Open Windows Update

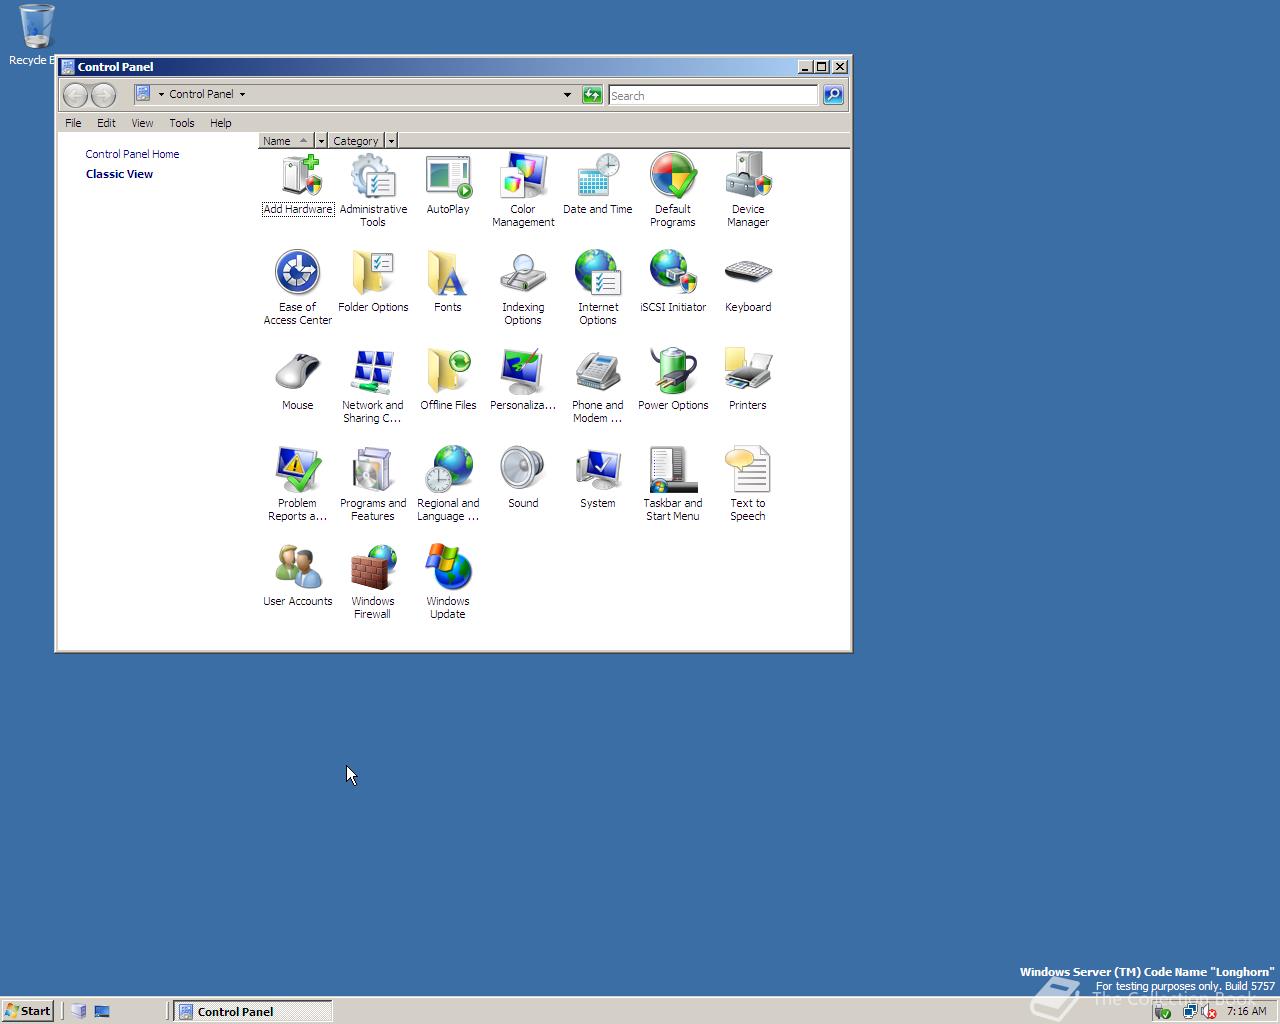448,582
